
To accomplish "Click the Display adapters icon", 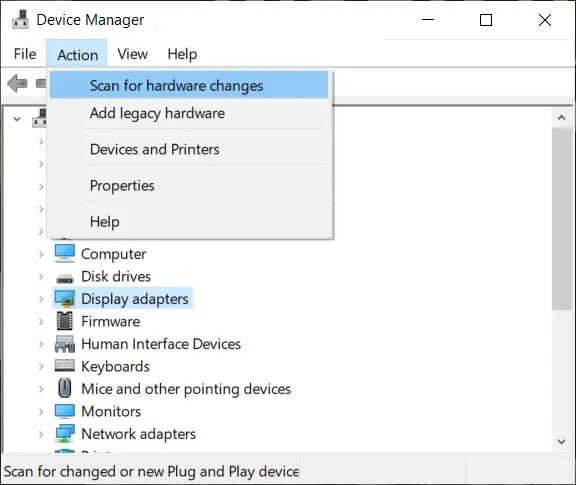I will [x=65, y=299].
